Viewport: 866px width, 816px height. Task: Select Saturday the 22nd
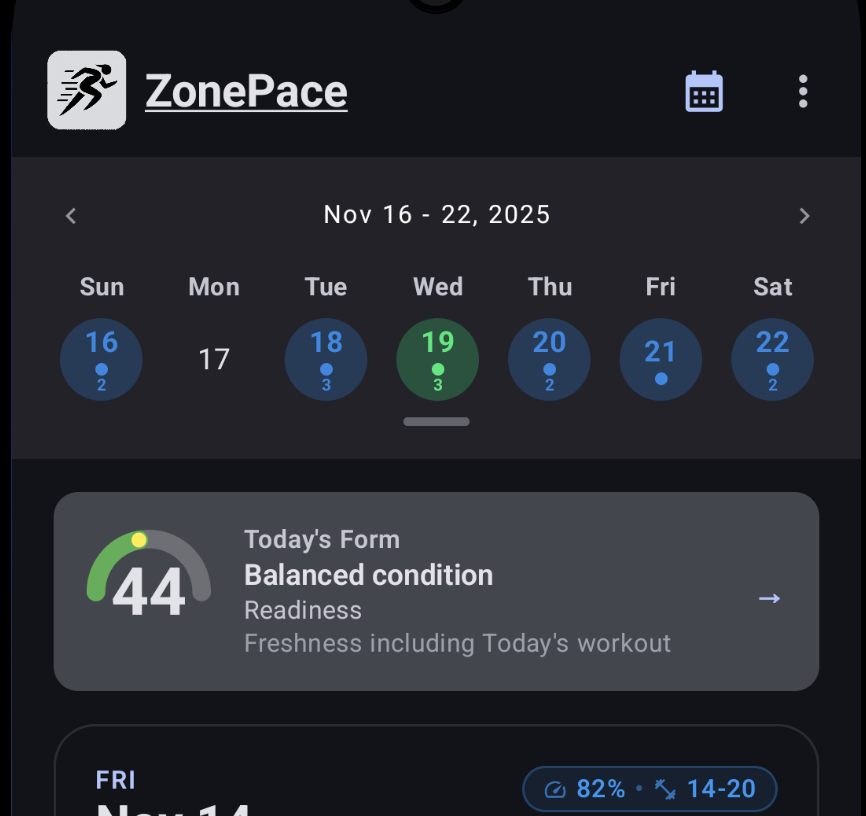click(x=773, y=359)
